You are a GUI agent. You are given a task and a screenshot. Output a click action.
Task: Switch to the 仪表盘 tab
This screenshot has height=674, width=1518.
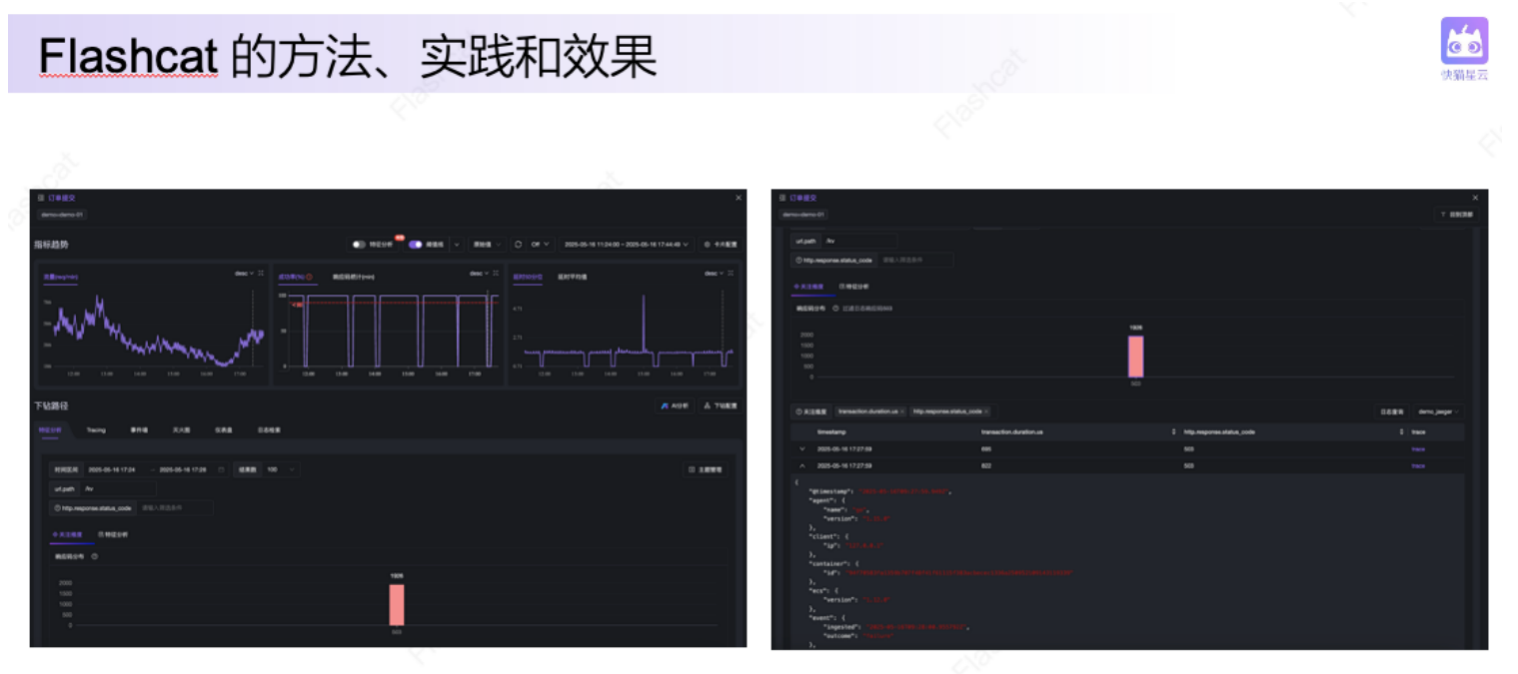click(224, 430)
